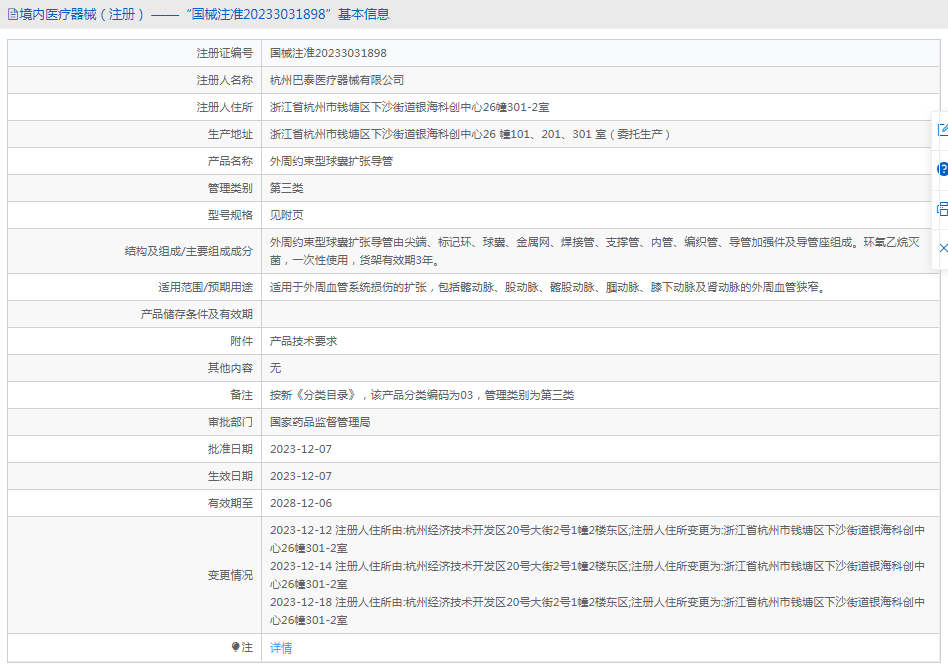Select the 备注 label
Screen dimensions: 948x667
pos(241,395)
